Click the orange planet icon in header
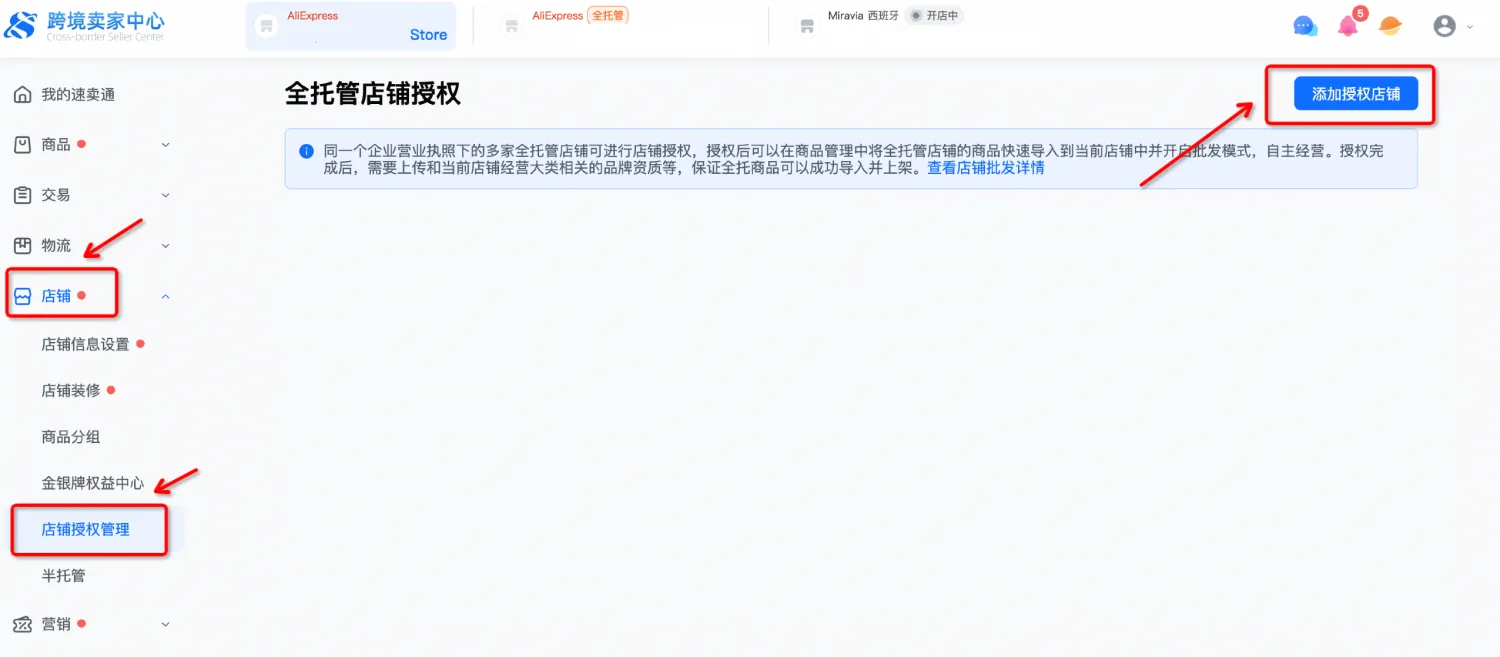The height and width of the screenshot is (657, 1500). coord(1390,27)
